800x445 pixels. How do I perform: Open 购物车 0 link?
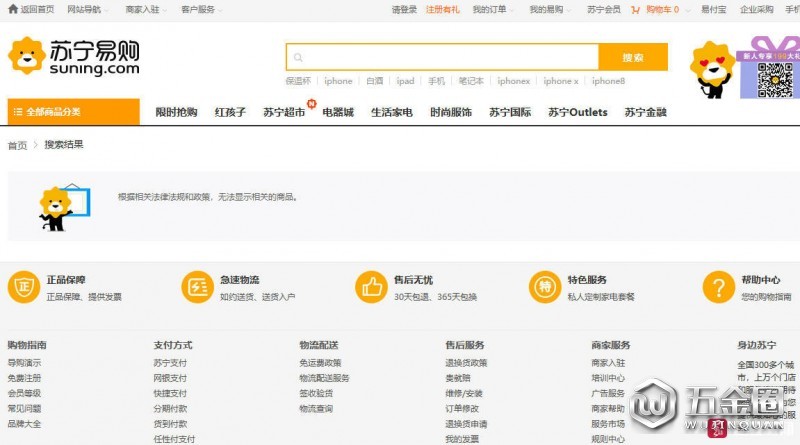click(x=662, y=9)
